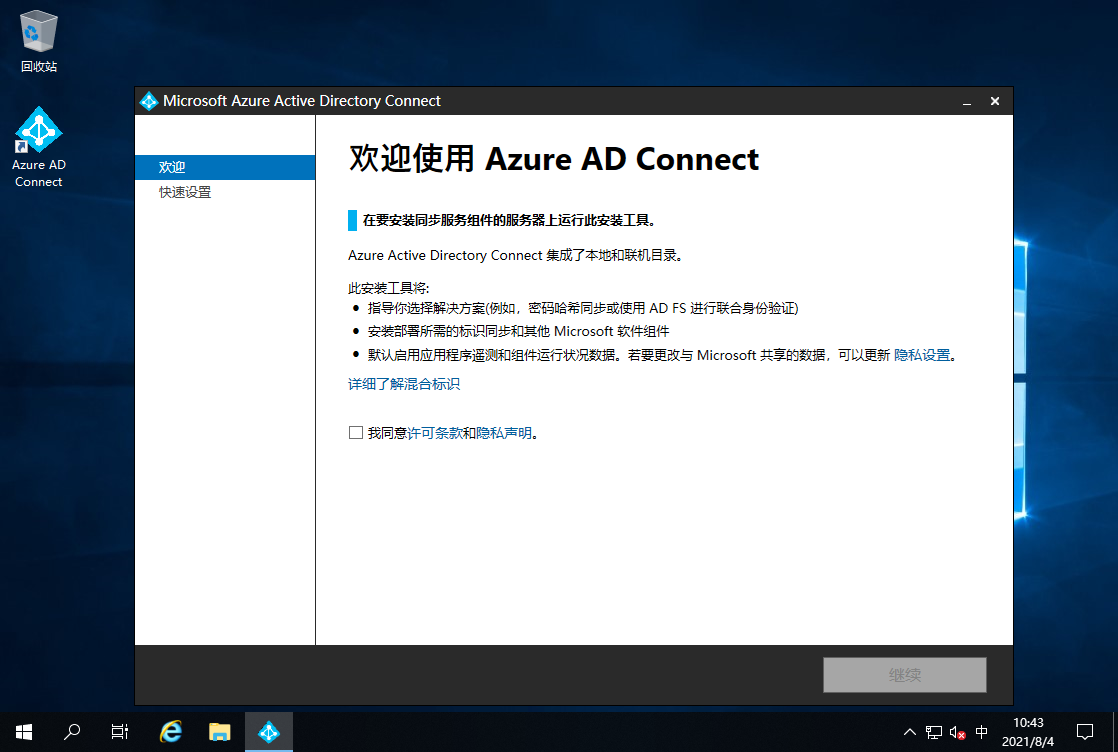Screen dimensions: 1118x752
Task: Click the network status tray icon
Action: click(934, 732)
